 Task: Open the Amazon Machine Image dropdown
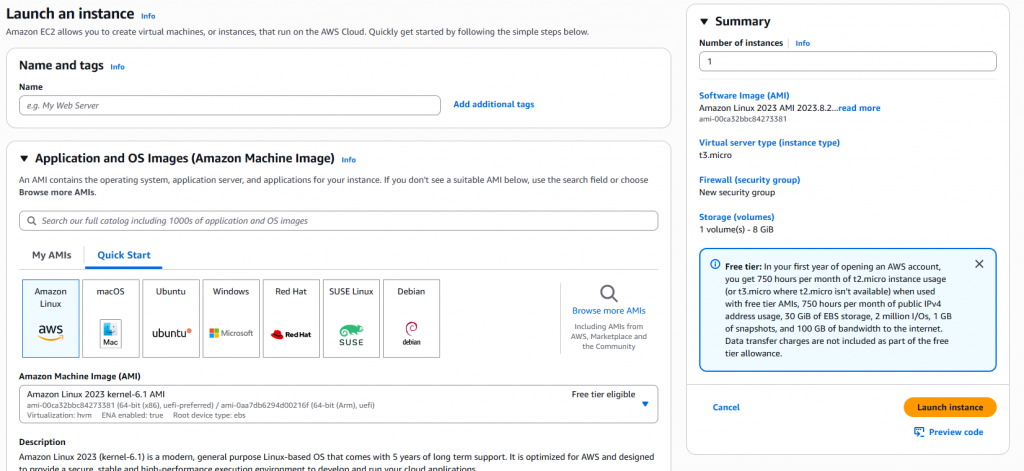click(645, 404)
